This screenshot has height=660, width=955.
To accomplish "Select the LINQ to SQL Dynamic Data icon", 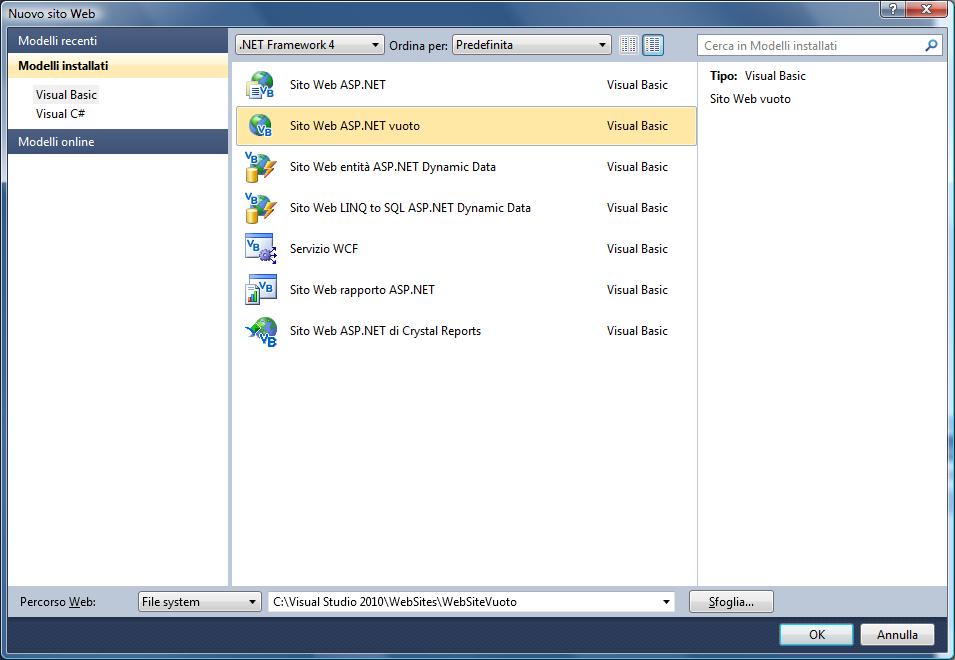I will 260,208.
